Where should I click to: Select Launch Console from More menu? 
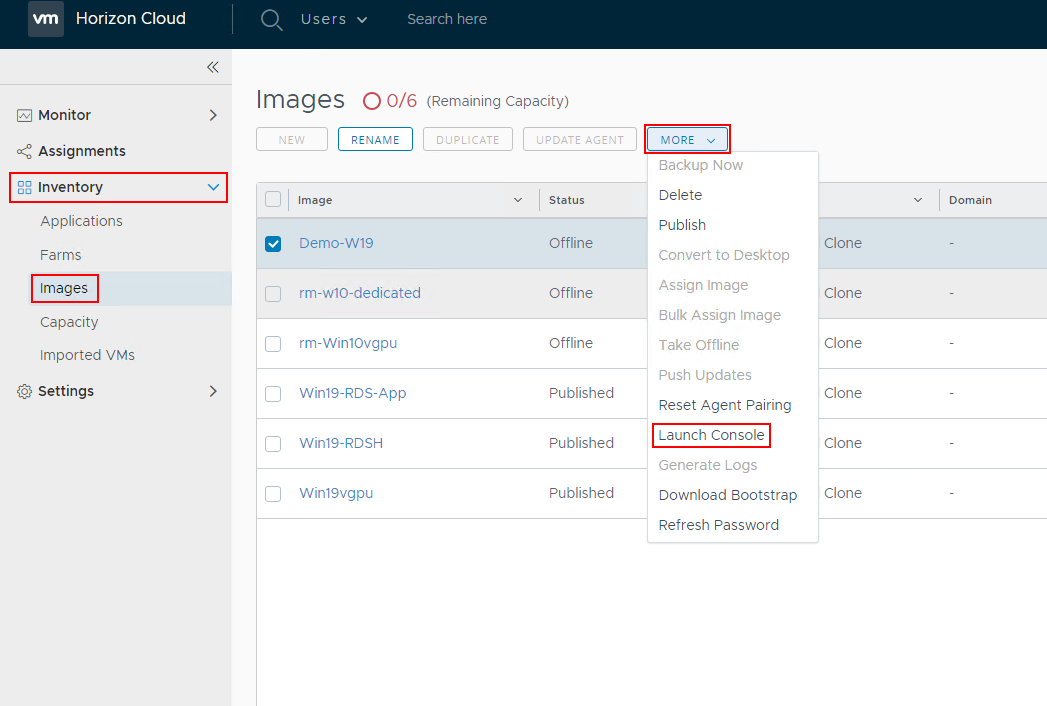pos(711,435)
